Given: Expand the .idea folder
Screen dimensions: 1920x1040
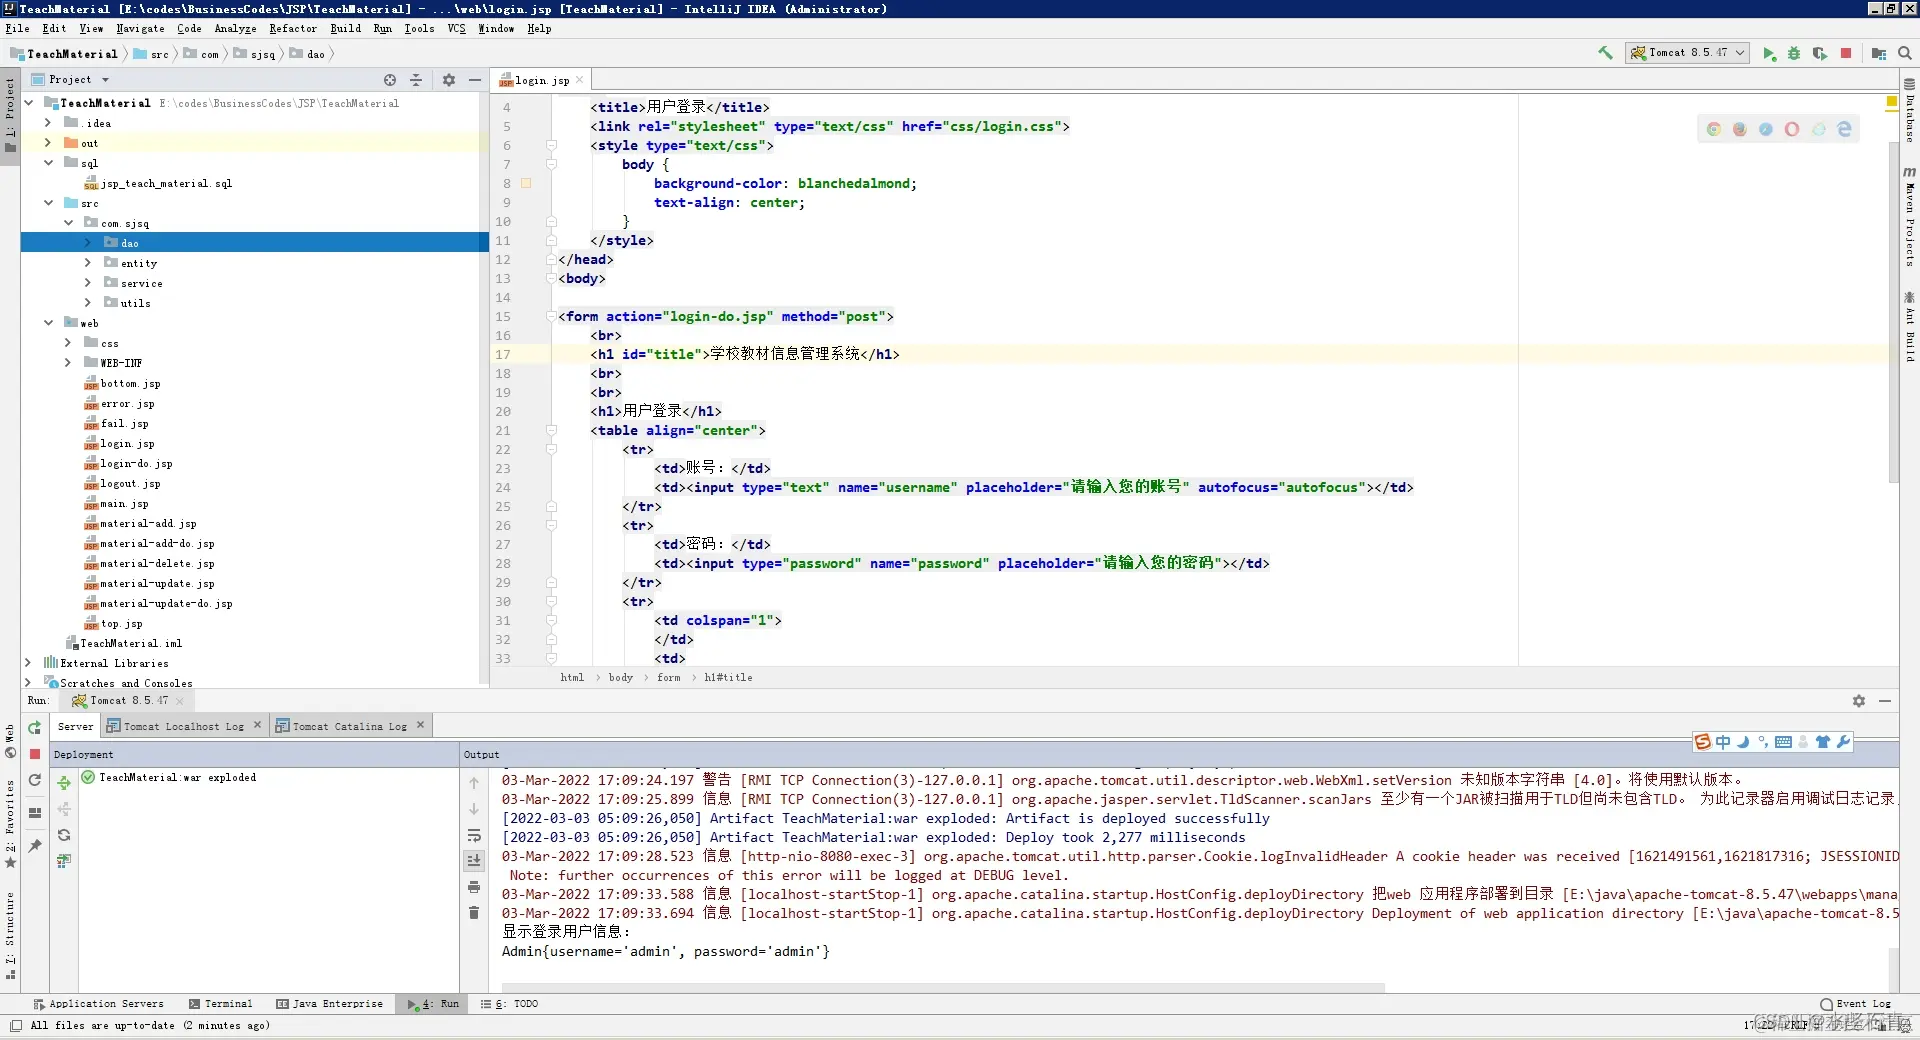Looking at the screenshot, I should pyautogui.click(x=47, y=123).
